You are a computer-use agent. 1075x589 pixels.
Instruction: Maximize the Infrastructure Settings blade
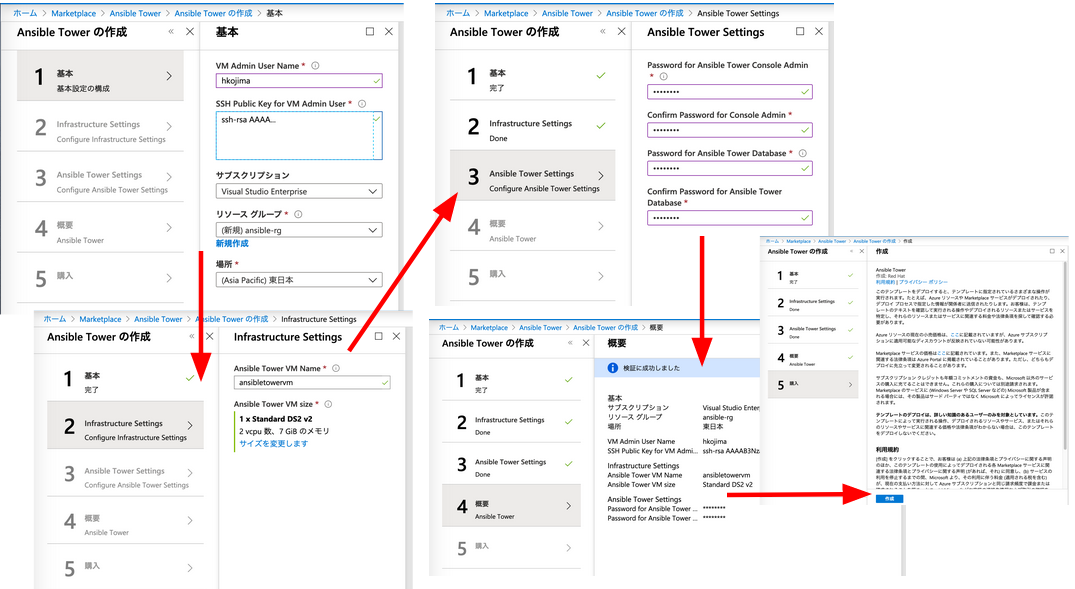point(378,336)
